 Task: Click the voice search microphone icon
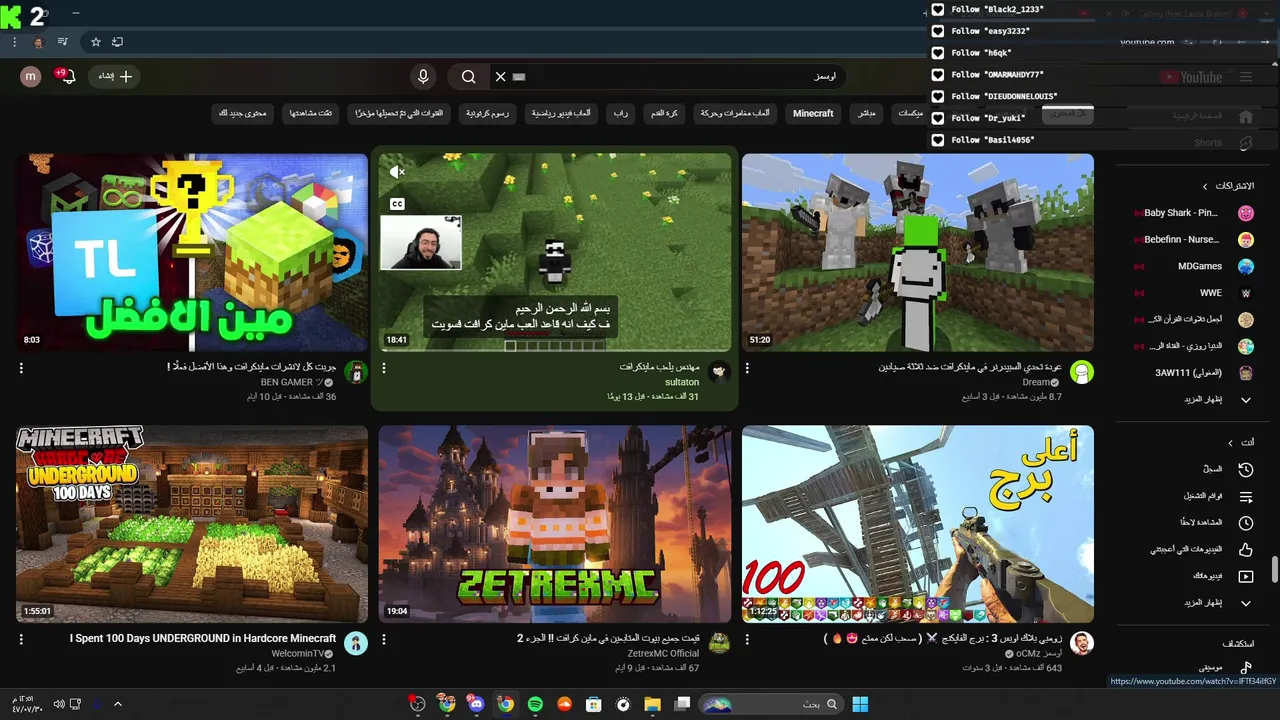[x=423, y=77]
